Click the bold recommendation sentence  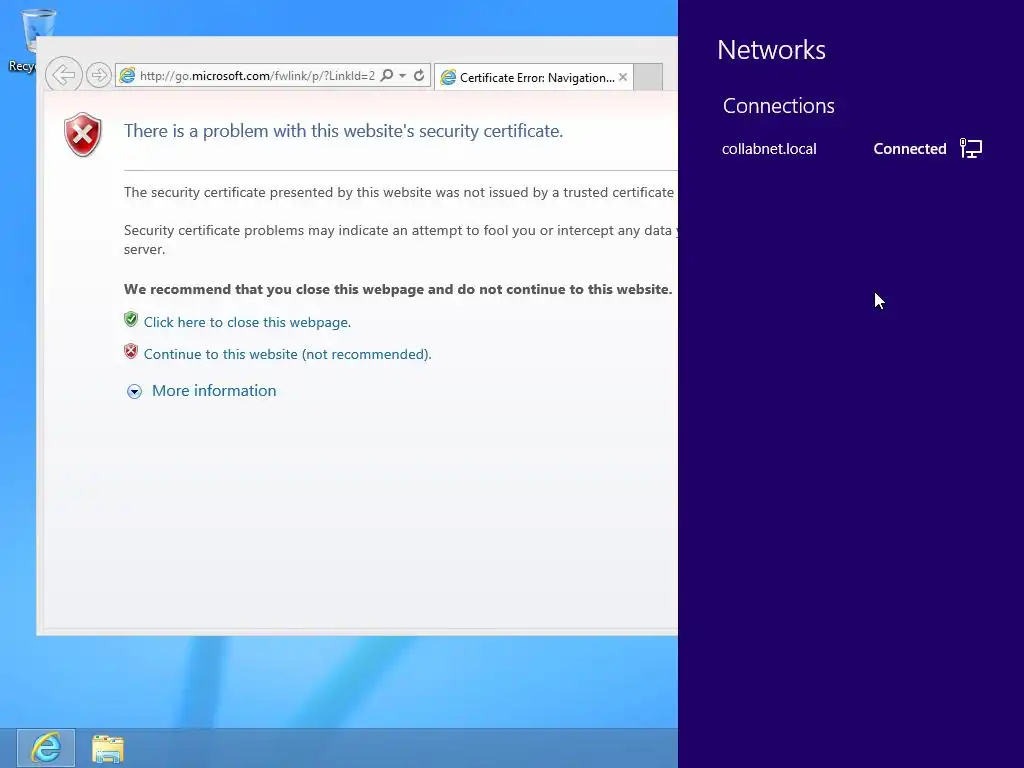click(x=398, y=289)
